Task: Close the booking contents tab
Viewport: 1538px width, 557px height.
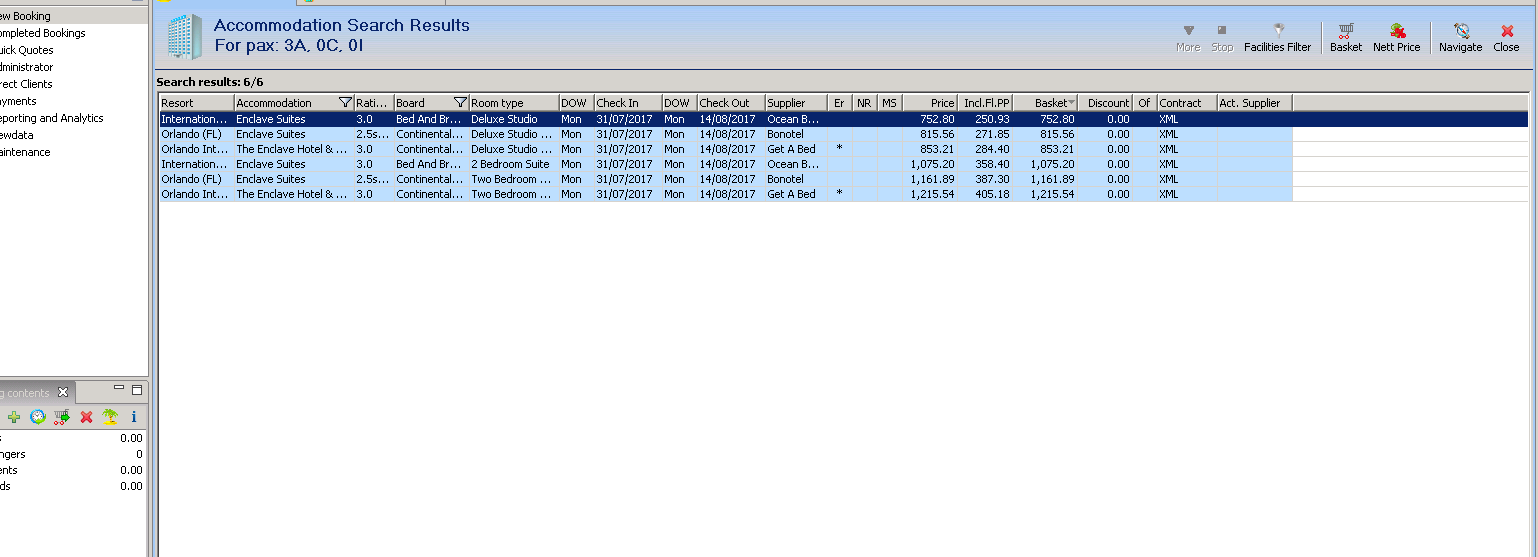Action: [x=62, y=392]
